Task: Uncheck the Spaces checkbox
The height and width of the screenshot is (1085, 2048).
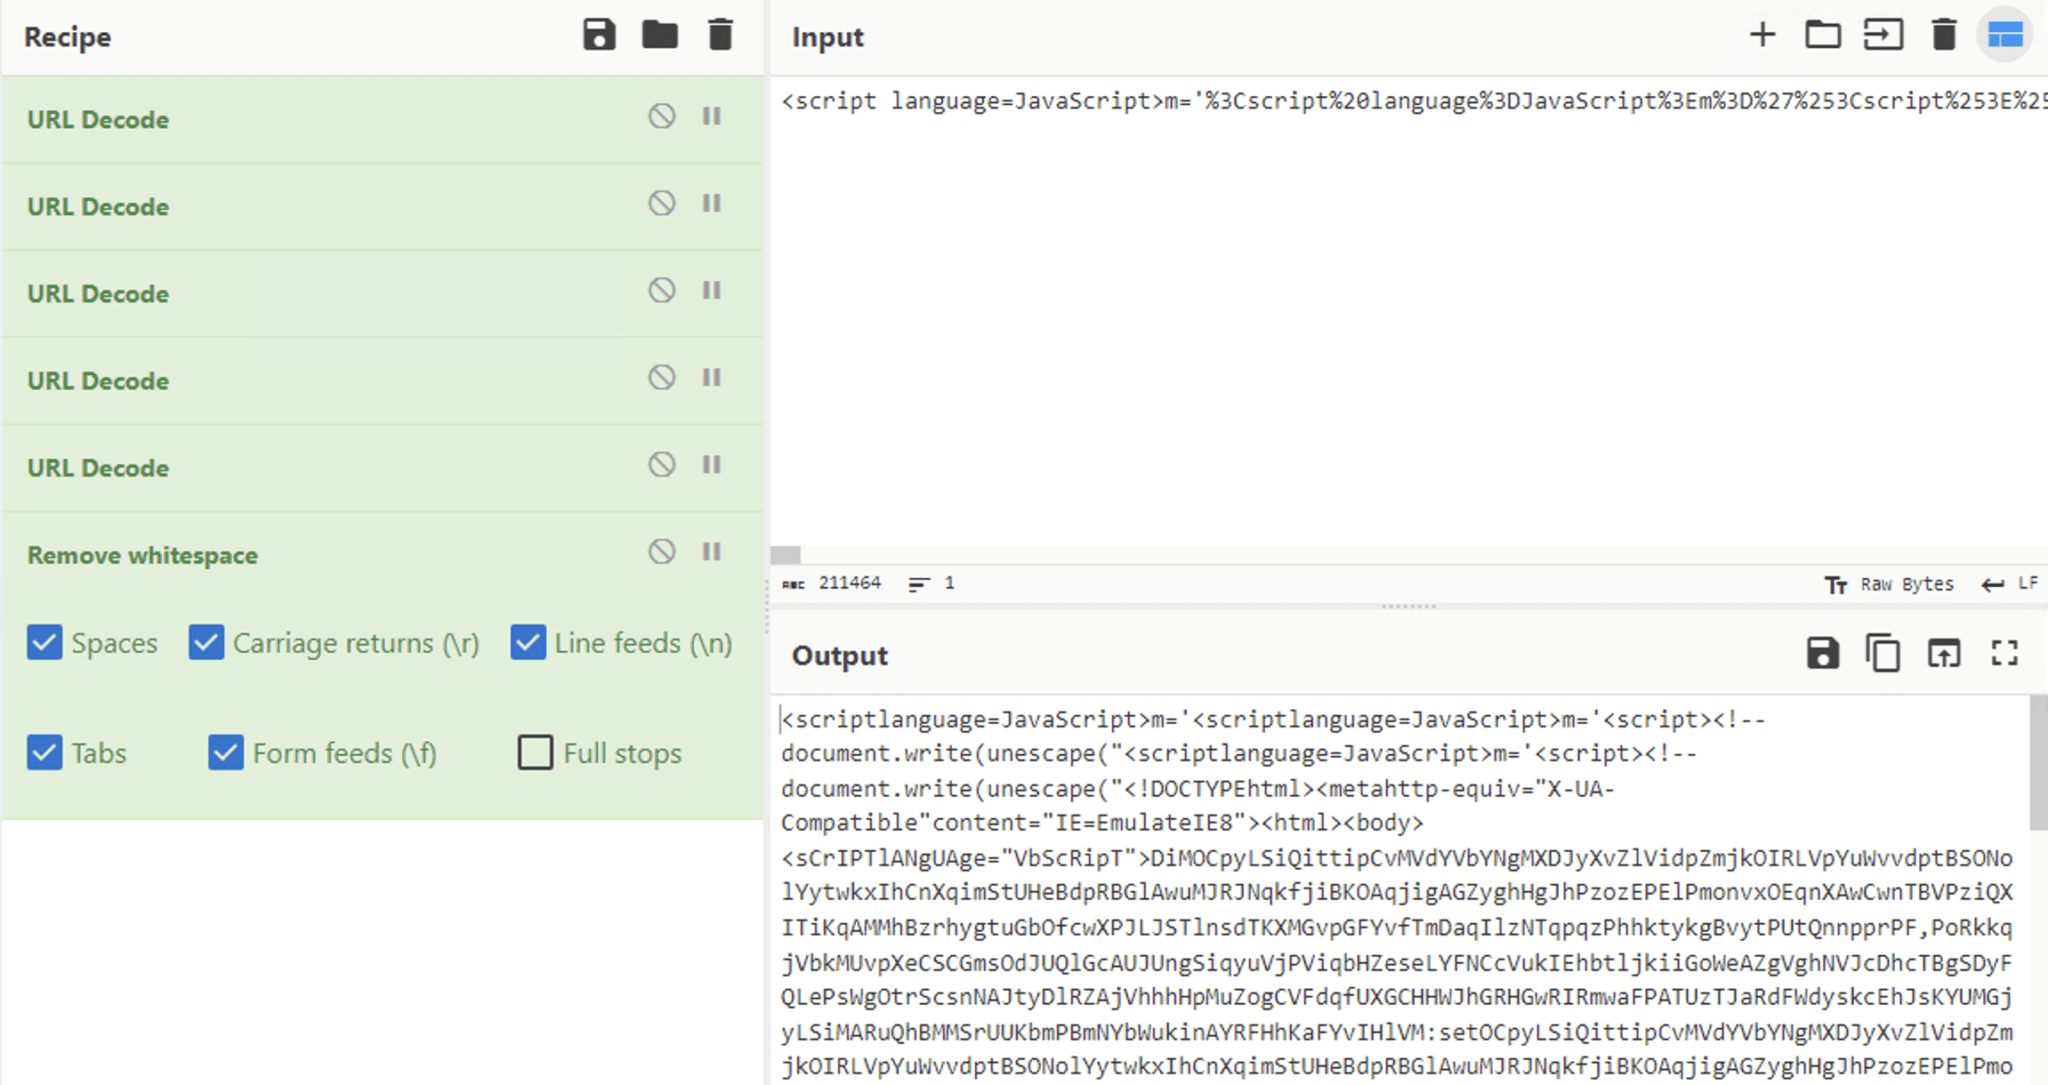Action: pos(44,643)
